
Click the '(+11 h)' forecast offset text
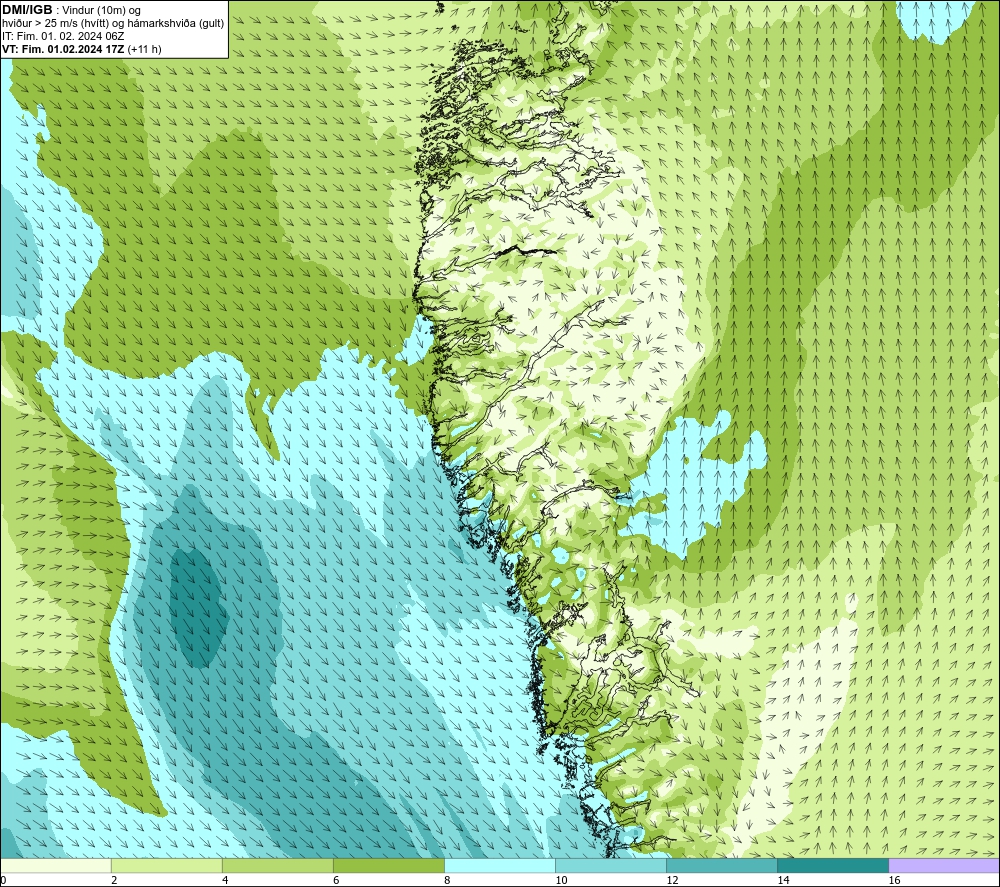point(145,49)
